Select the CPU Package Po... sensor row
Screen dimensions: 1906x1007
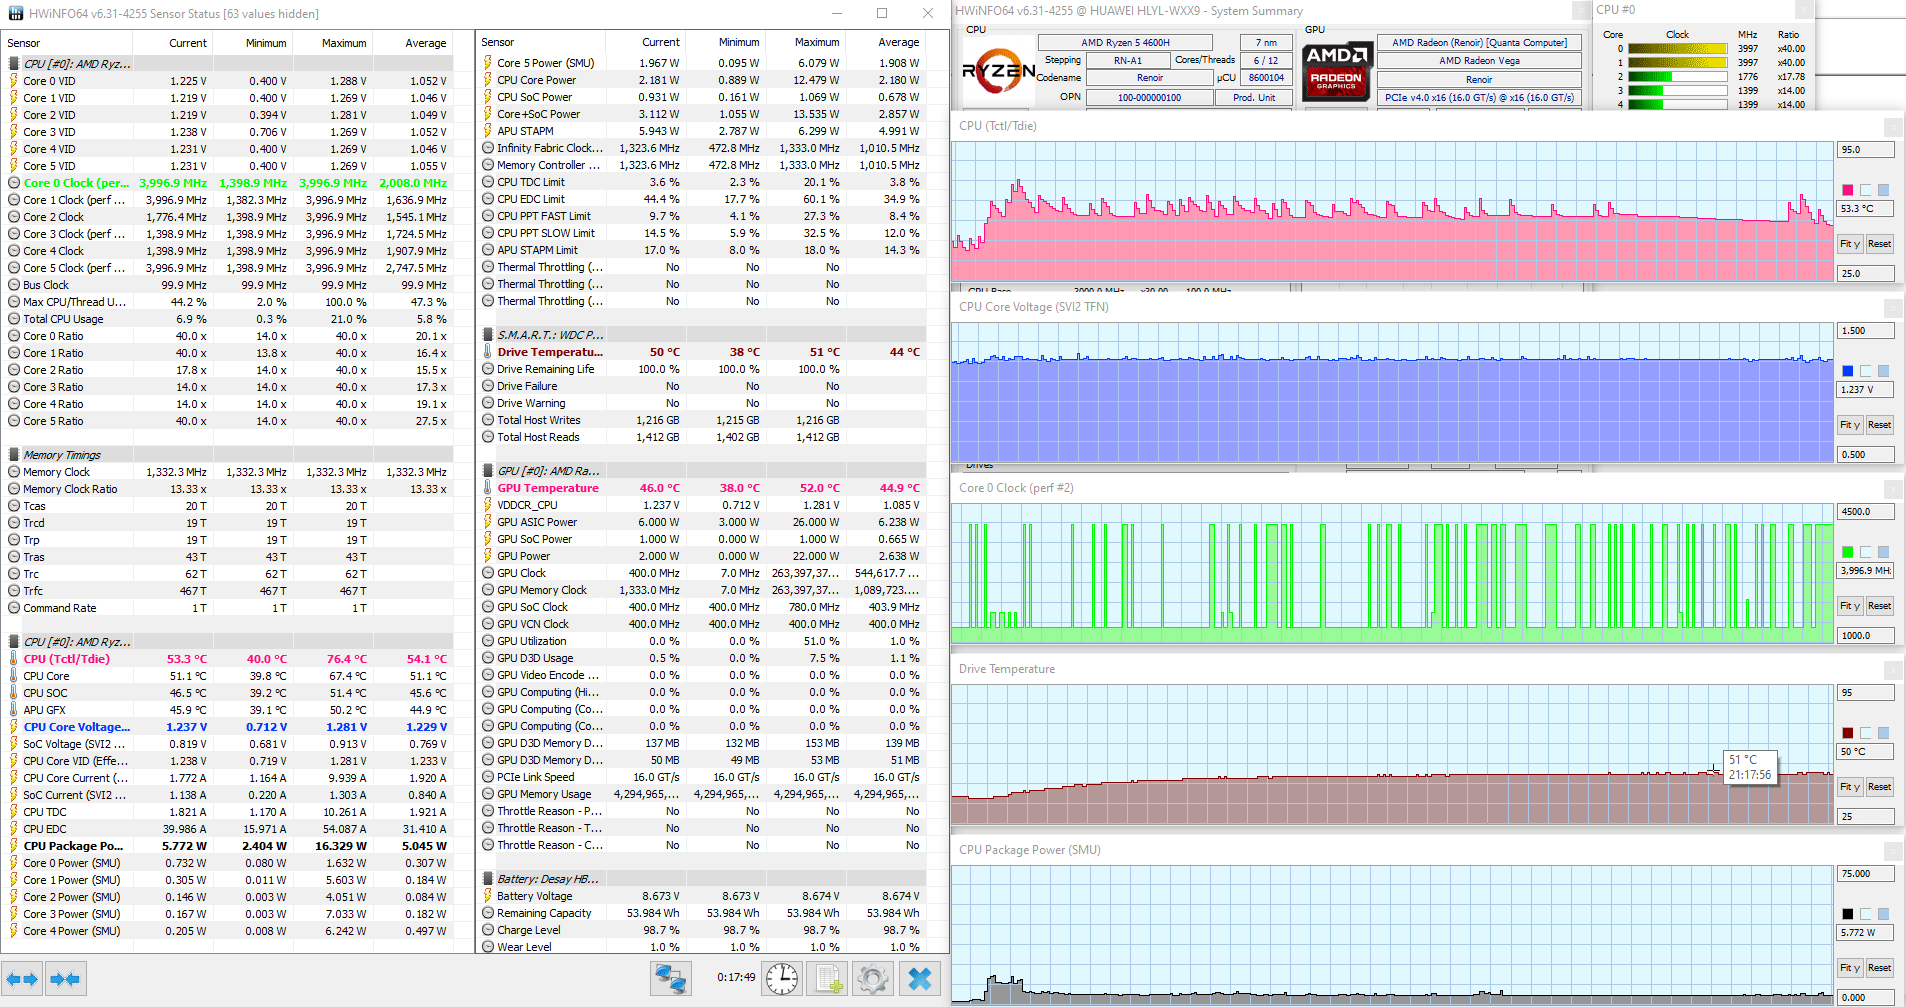pos(227,846)
